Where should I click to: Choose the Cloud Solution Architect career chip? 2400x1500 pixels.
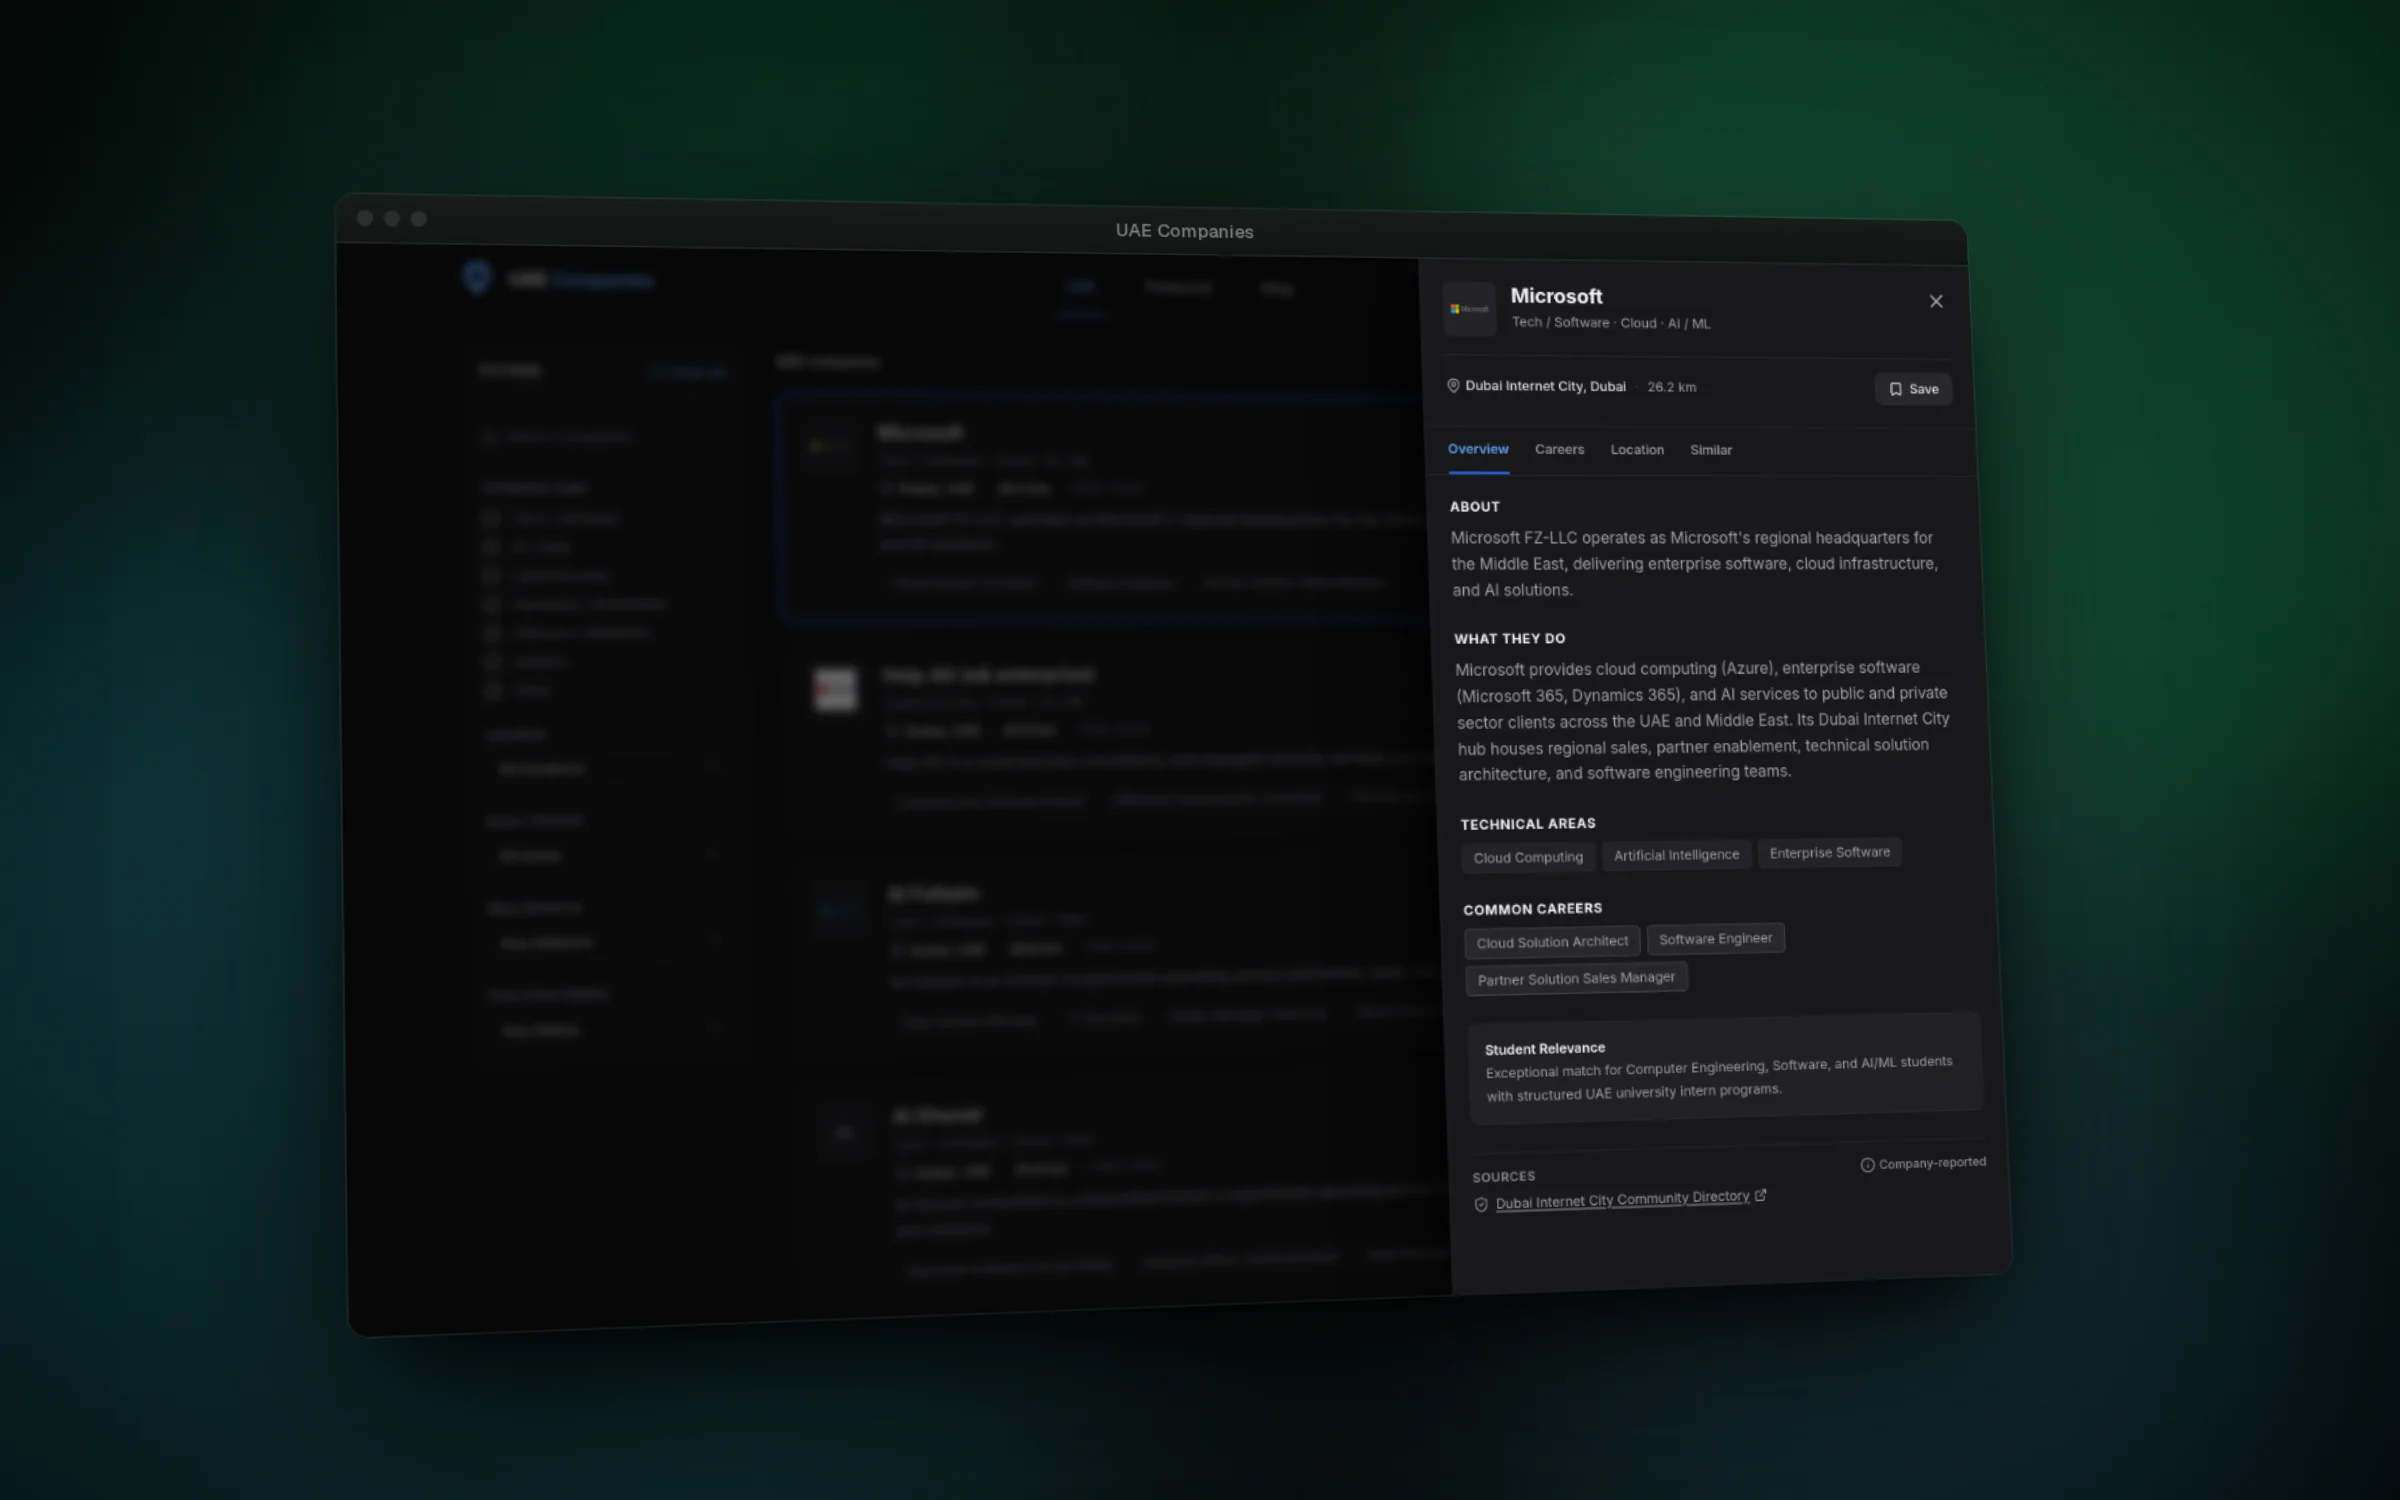click(x=1552, y=942)
